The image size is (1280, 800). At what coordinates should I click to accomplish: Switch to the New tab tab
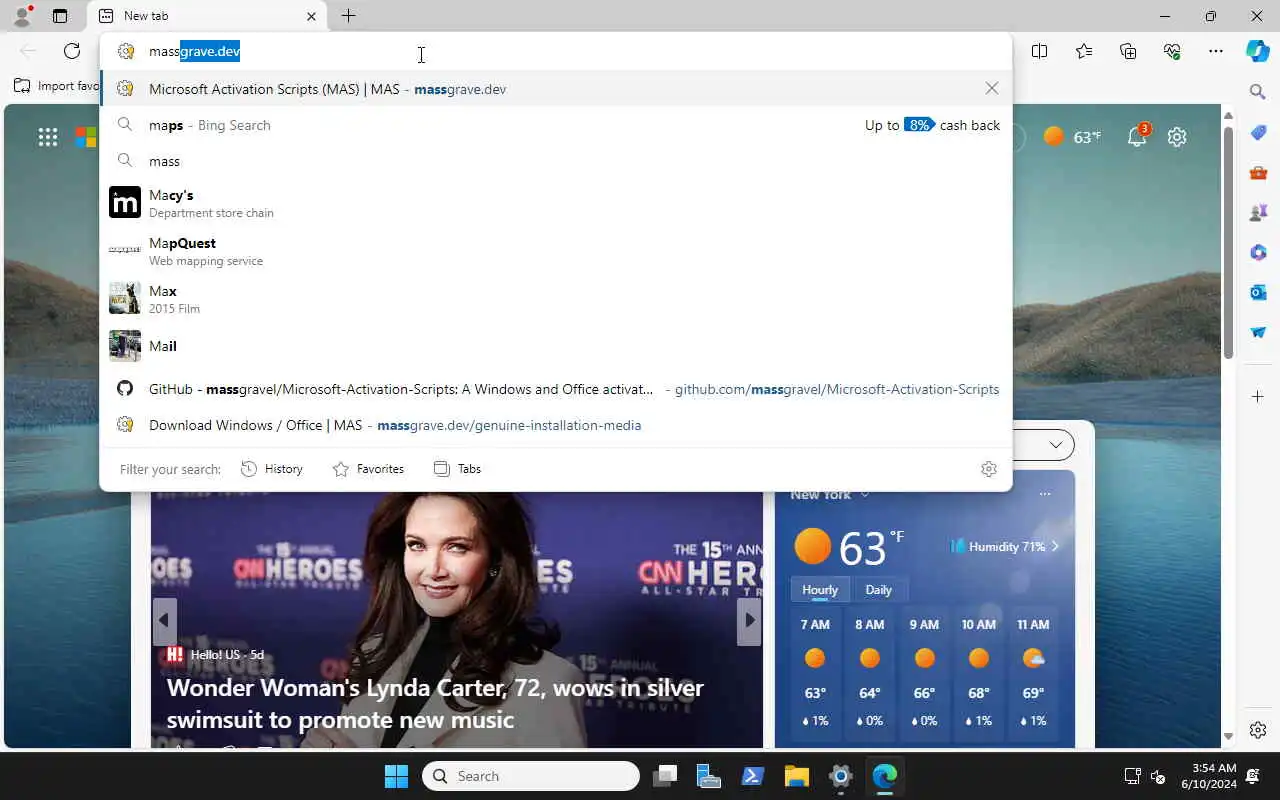(207, 16)
